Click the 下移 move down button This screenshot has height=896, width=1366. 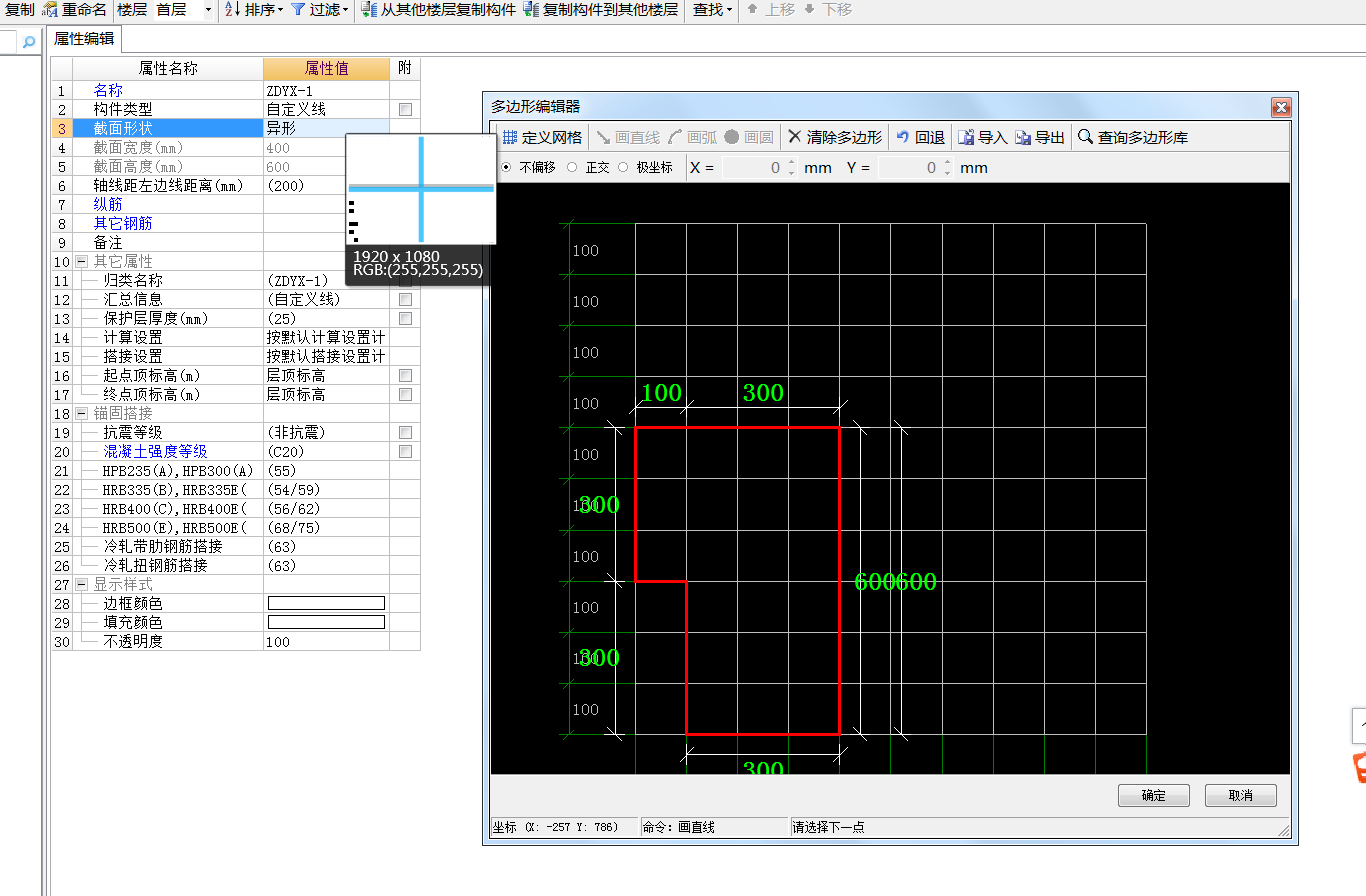[828, 9]
